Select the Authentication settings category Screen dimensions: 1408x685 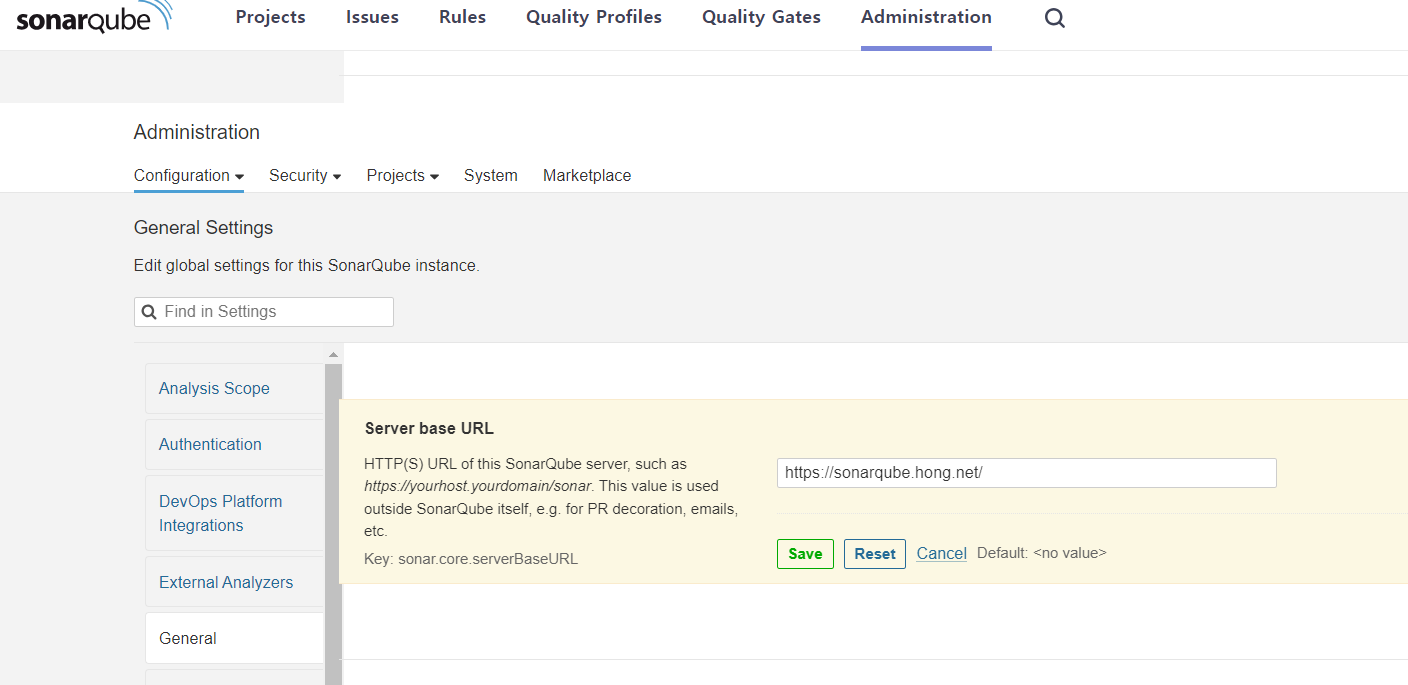[x=235, y=444]
